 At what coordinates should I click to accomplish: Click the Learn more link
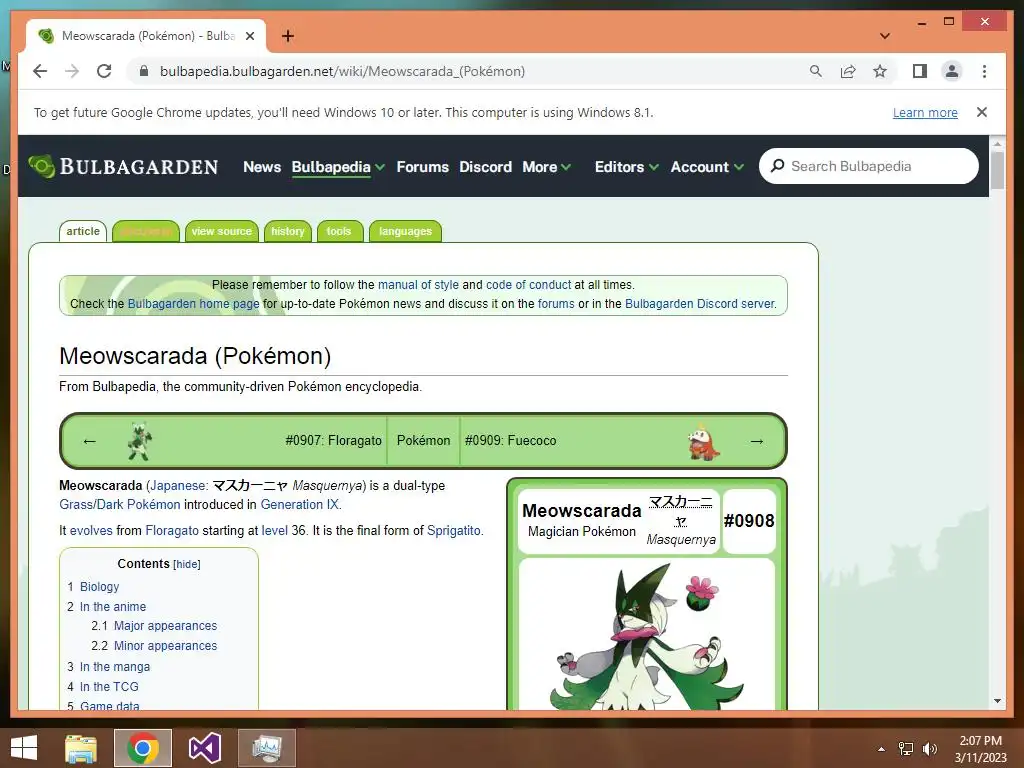coord(925,112)
